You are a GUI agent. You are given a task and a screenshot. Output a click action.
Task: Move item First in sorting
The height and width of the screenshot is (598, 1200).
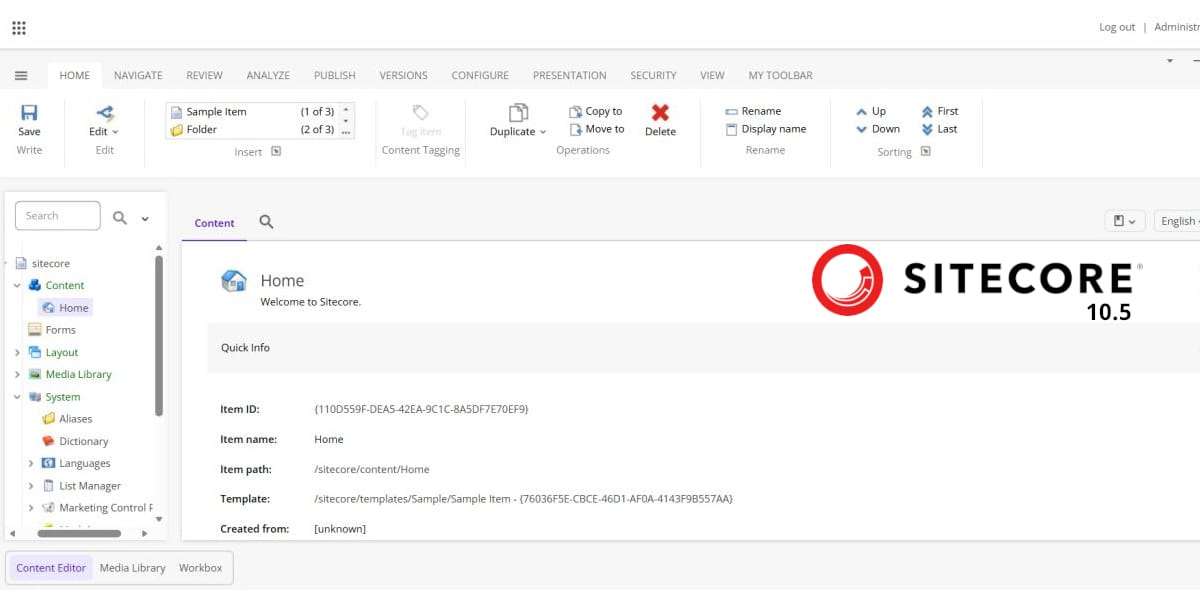940,111
